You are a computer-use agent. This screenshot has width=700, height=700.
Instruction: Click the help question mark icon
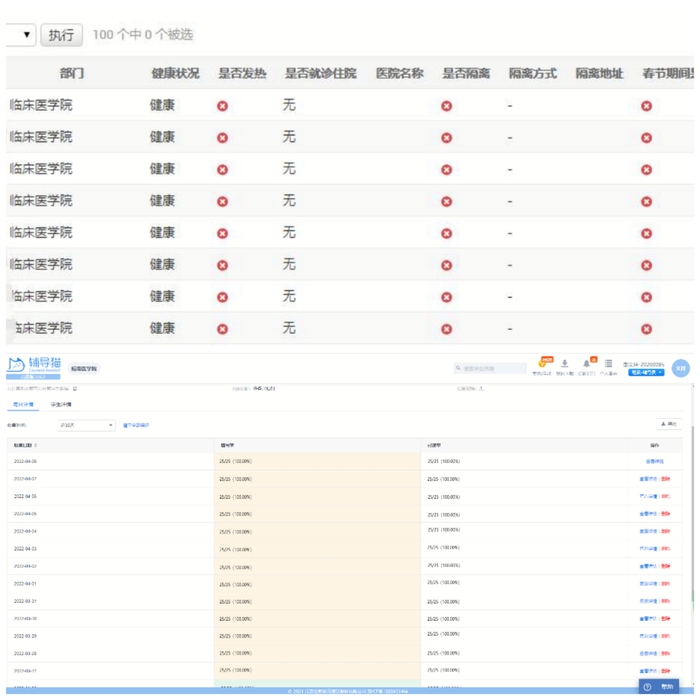[648, 687]
